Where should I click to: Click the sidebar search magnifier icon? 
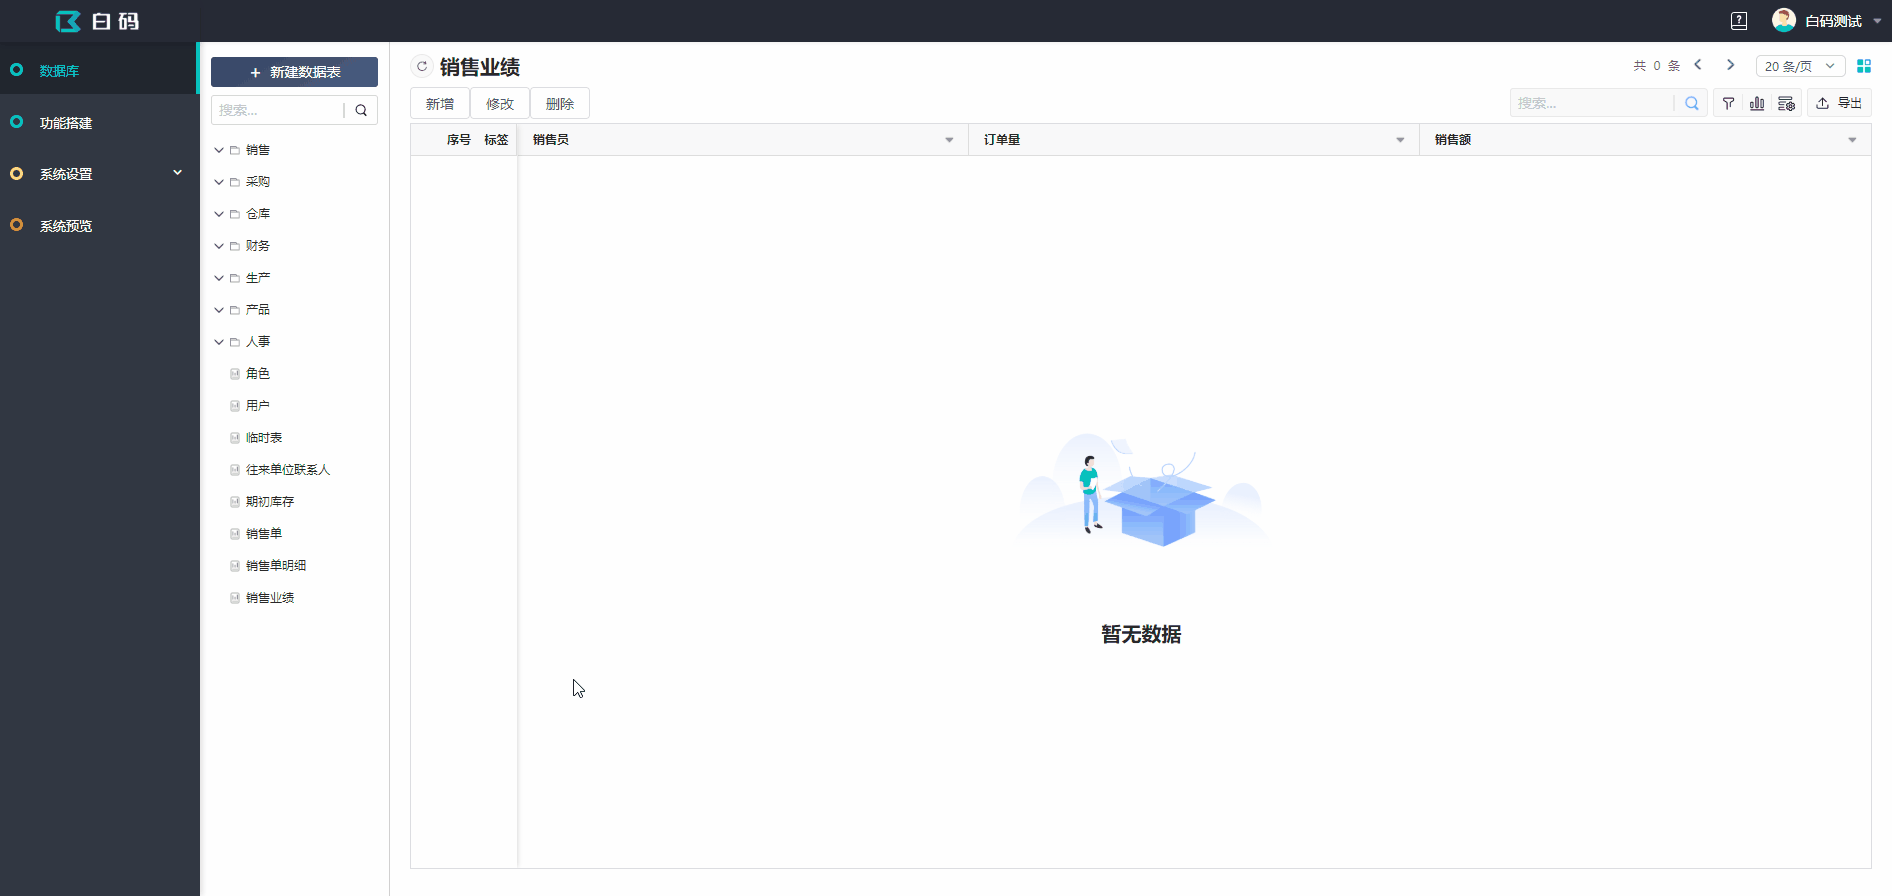(361, 110)
